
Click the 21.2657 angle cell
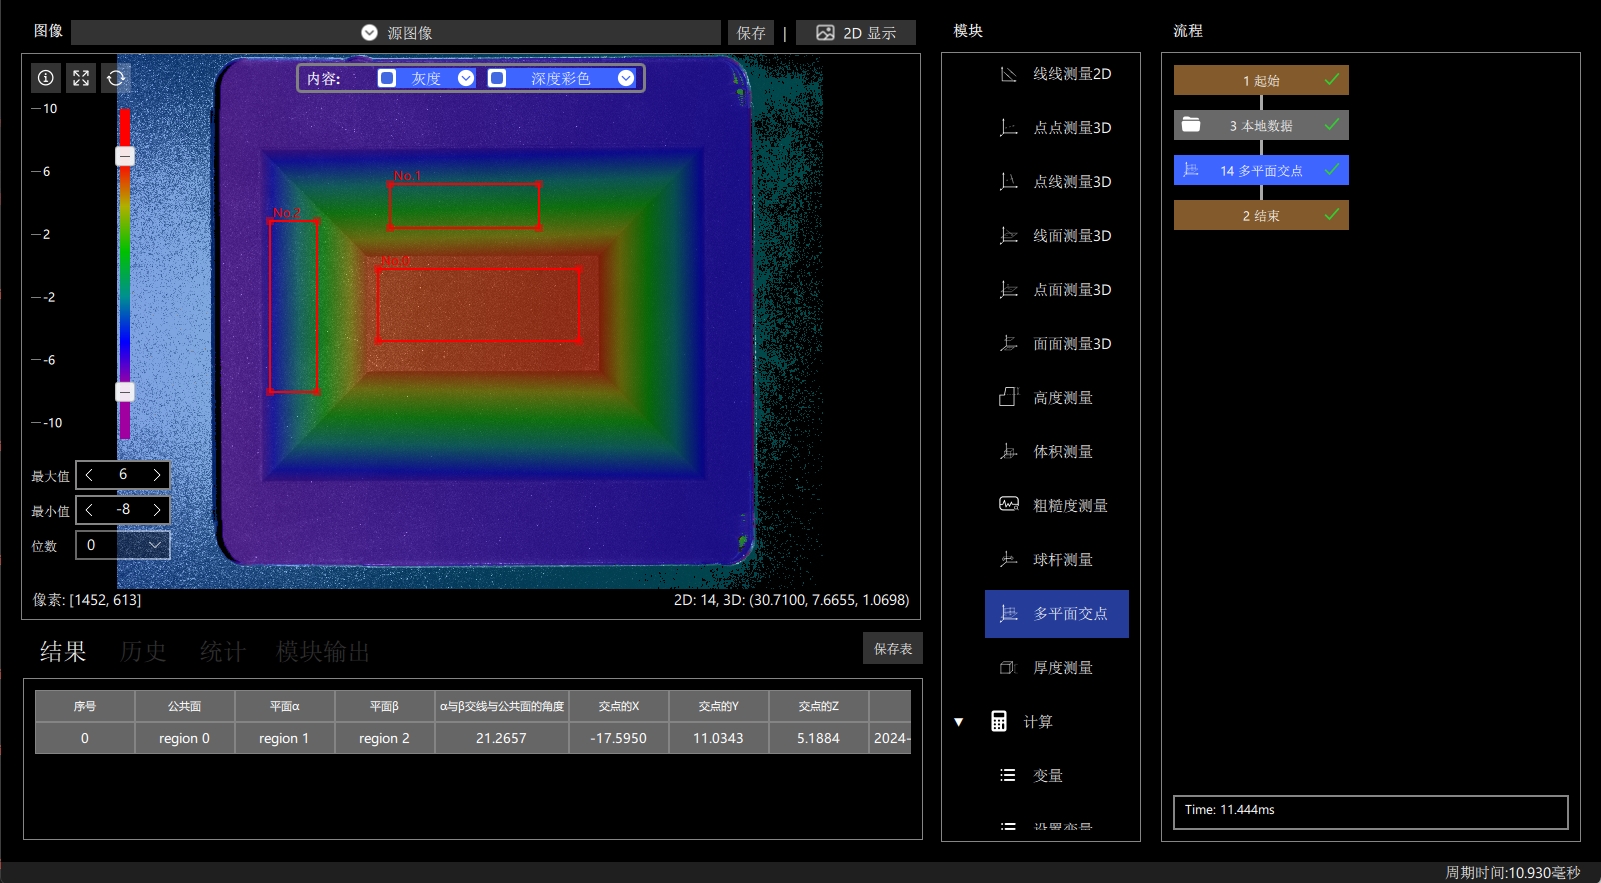[x=502, y=738]
